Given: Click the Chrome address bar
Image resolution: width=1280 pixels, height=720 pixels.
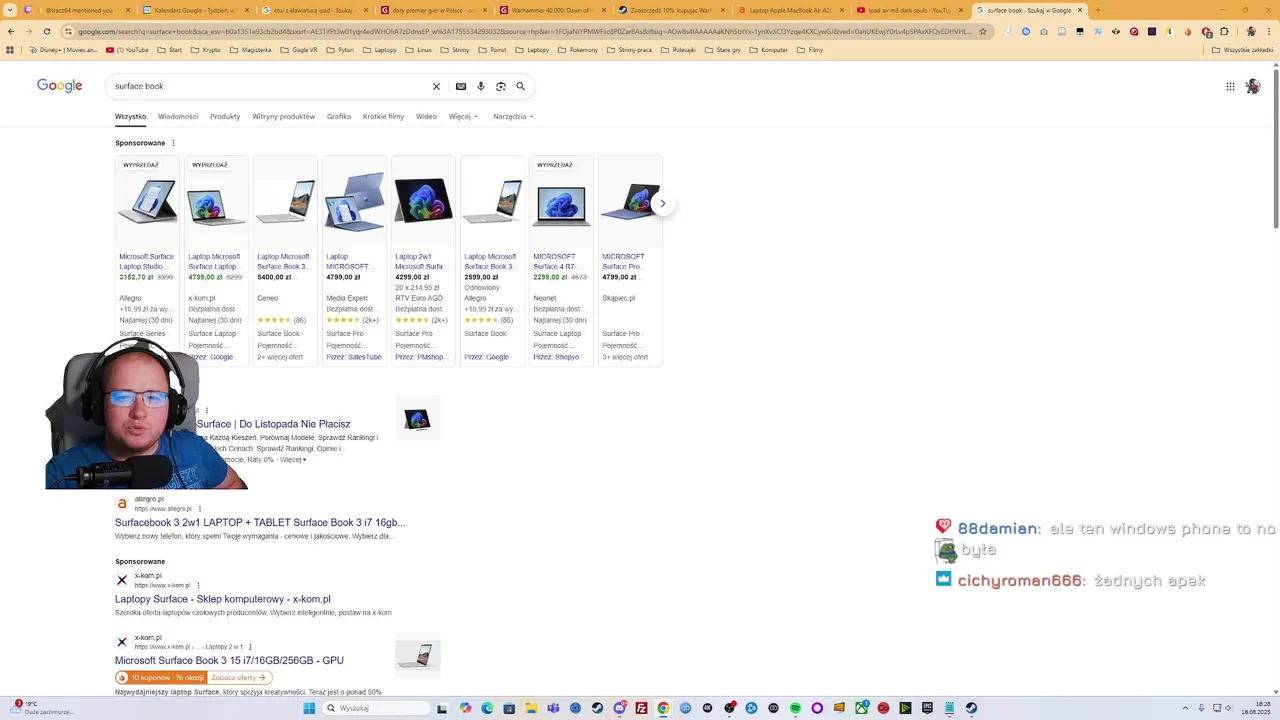Looking at the screenshot, I should (520, 31).
